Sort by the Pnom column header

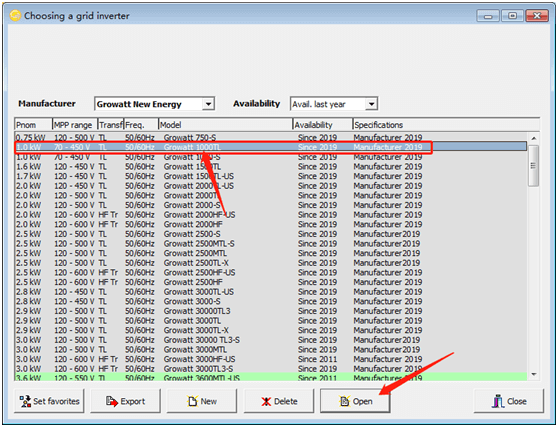33,125
